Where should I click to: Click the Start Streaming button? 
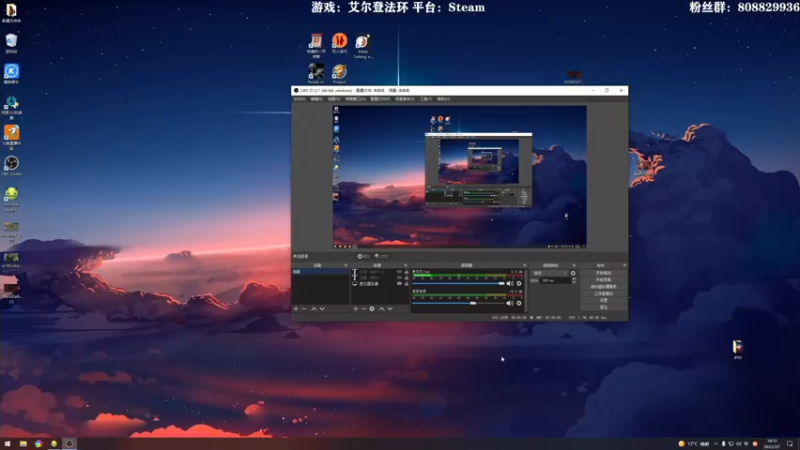tap(604, 272)
